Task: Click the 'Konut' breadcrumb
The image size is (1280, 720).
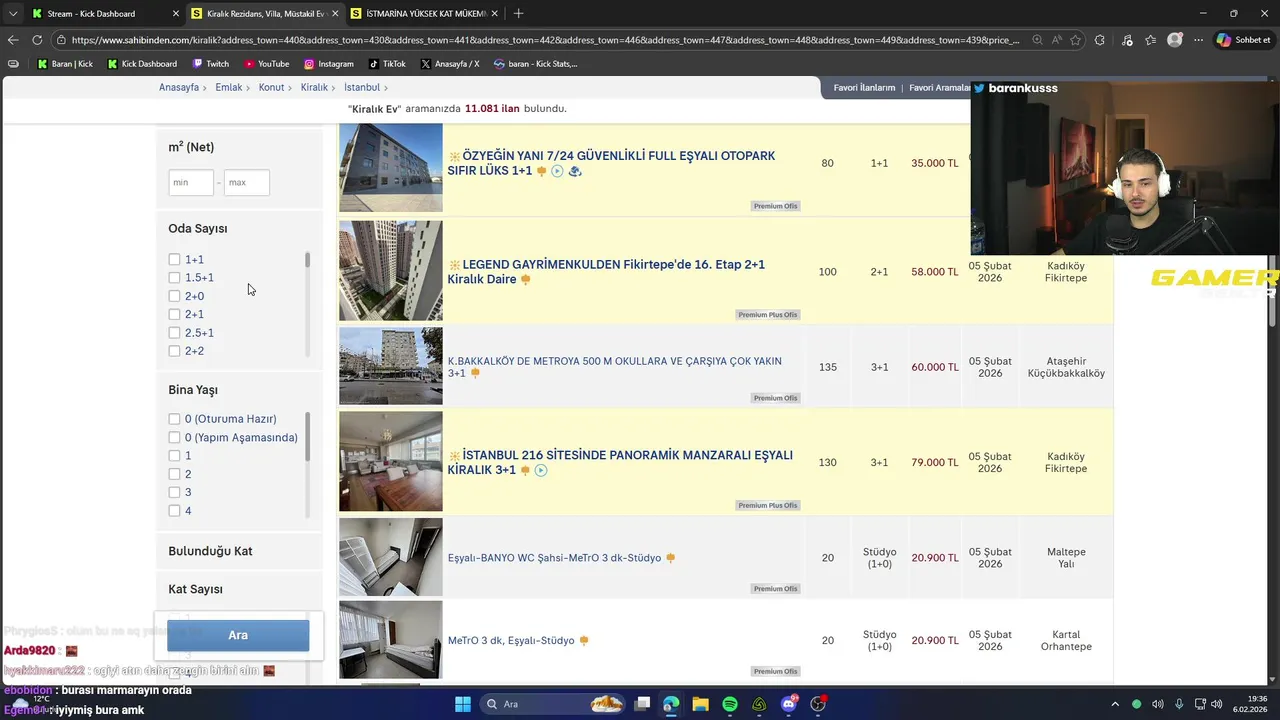Action: [x=271, y=88]
